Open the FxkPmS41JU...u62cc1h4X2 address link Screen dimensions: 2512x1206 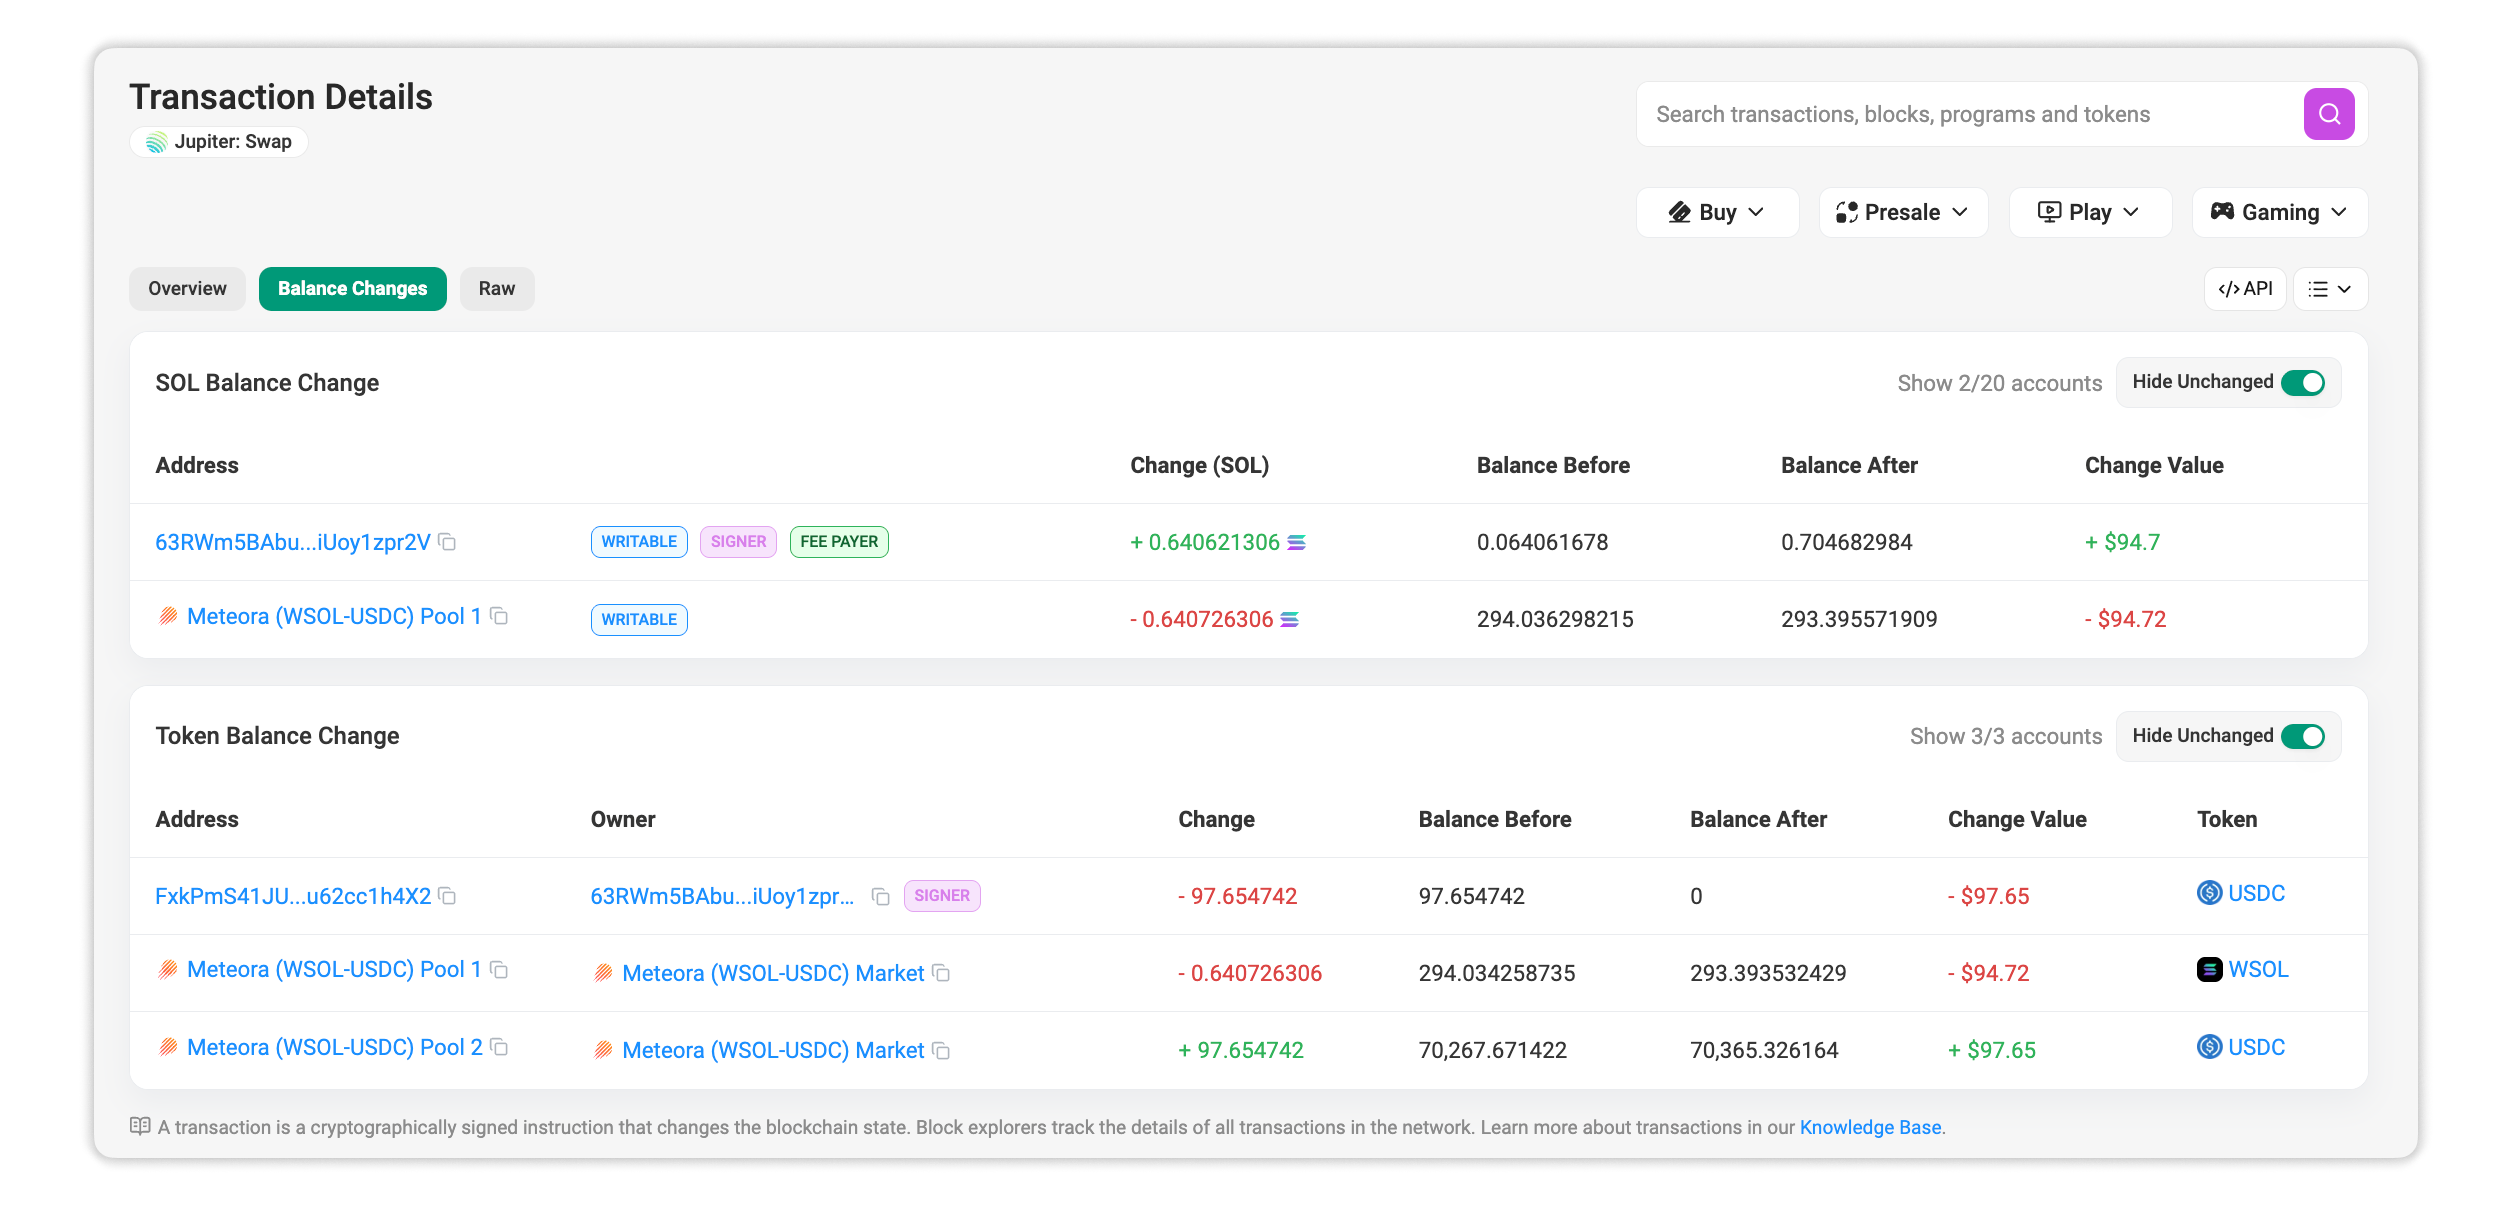[x=293, y=896]
